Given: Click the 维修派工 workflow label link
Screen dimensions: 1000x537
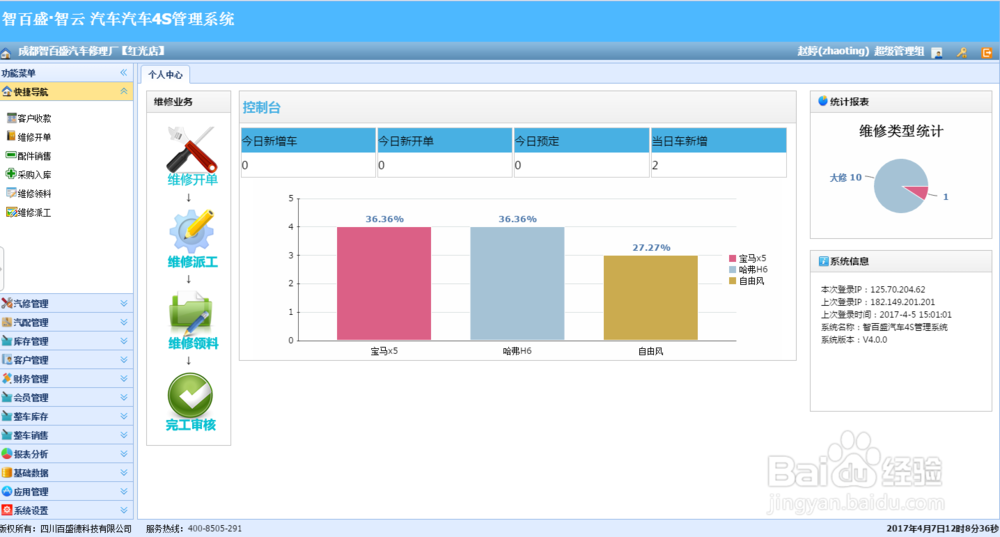Looking at the screenshot, I should [193, 261].
